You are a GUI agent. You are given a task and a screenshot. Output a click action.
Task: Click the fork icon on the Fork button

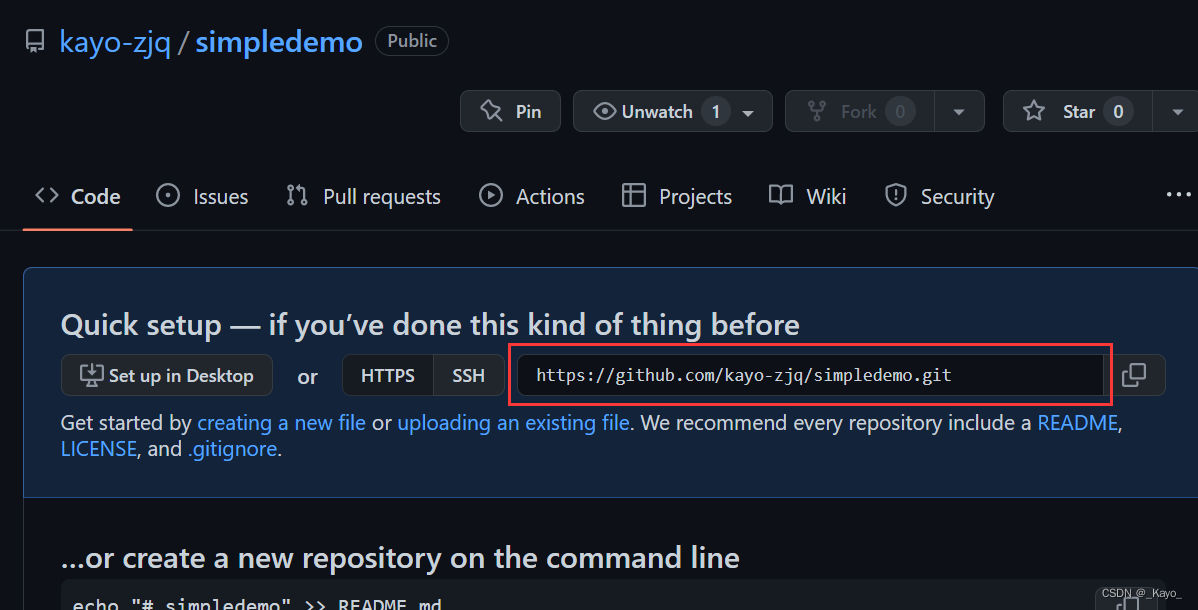click(819, 111)
